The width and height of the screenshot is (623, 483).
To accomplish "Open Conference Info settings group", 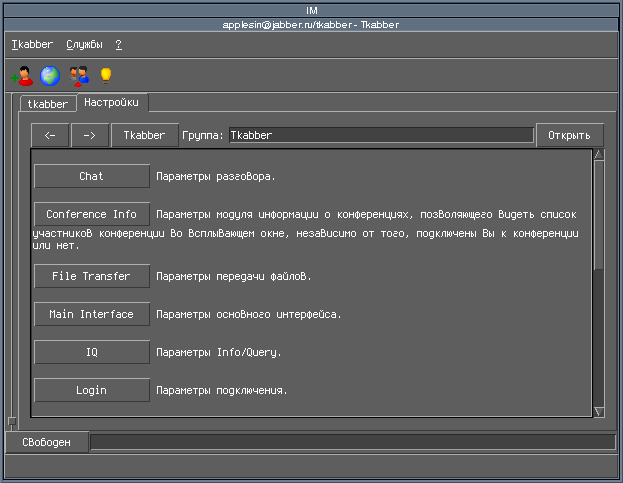I will click(x=91, y=214).
